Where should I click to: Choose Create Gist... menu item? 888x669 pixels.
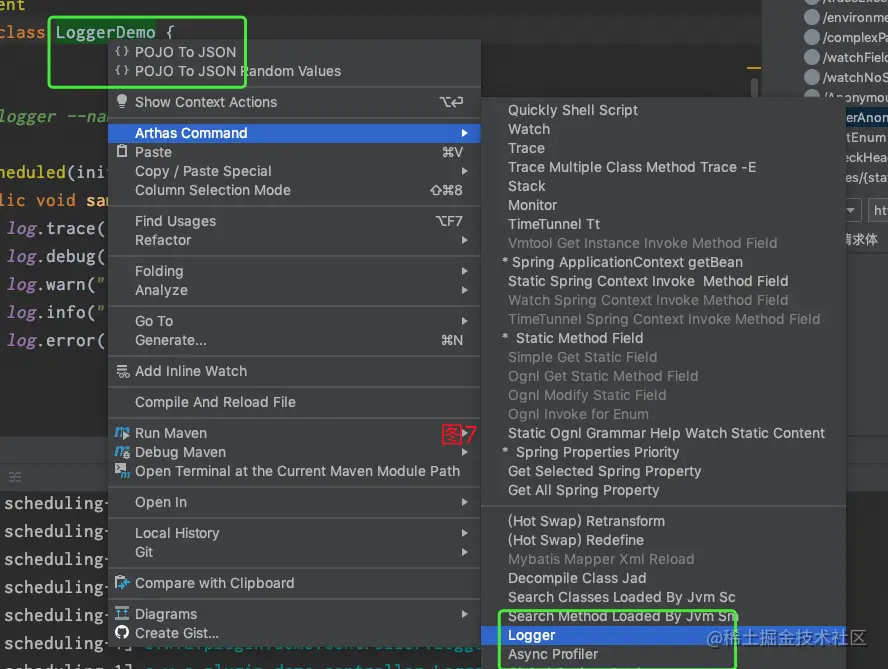coord(294,633)
